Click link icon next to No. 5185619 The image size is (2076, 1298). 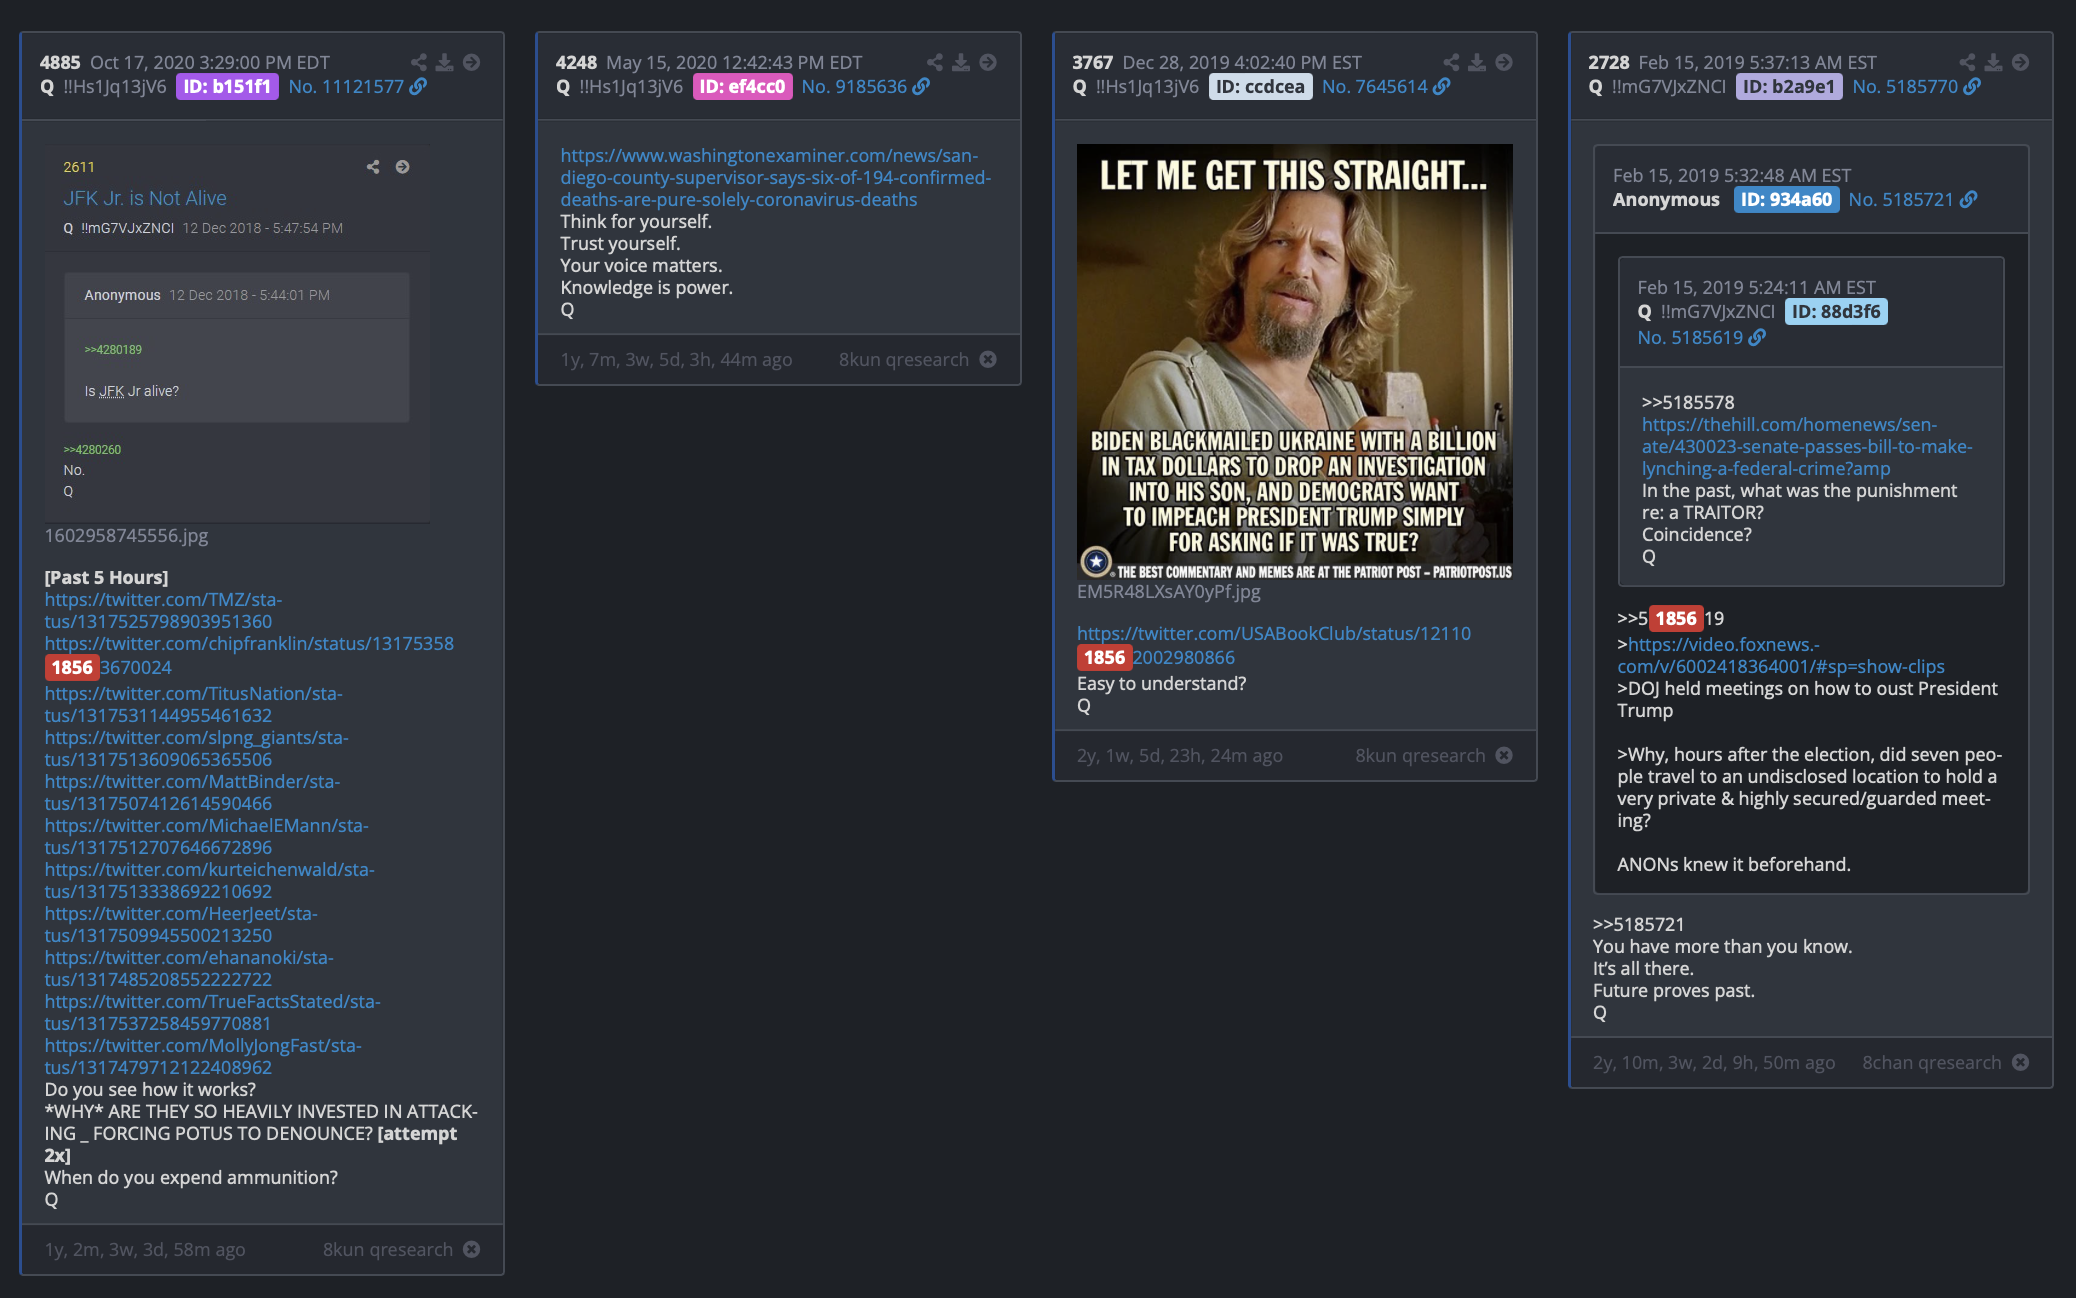[x=1757, y=338]
